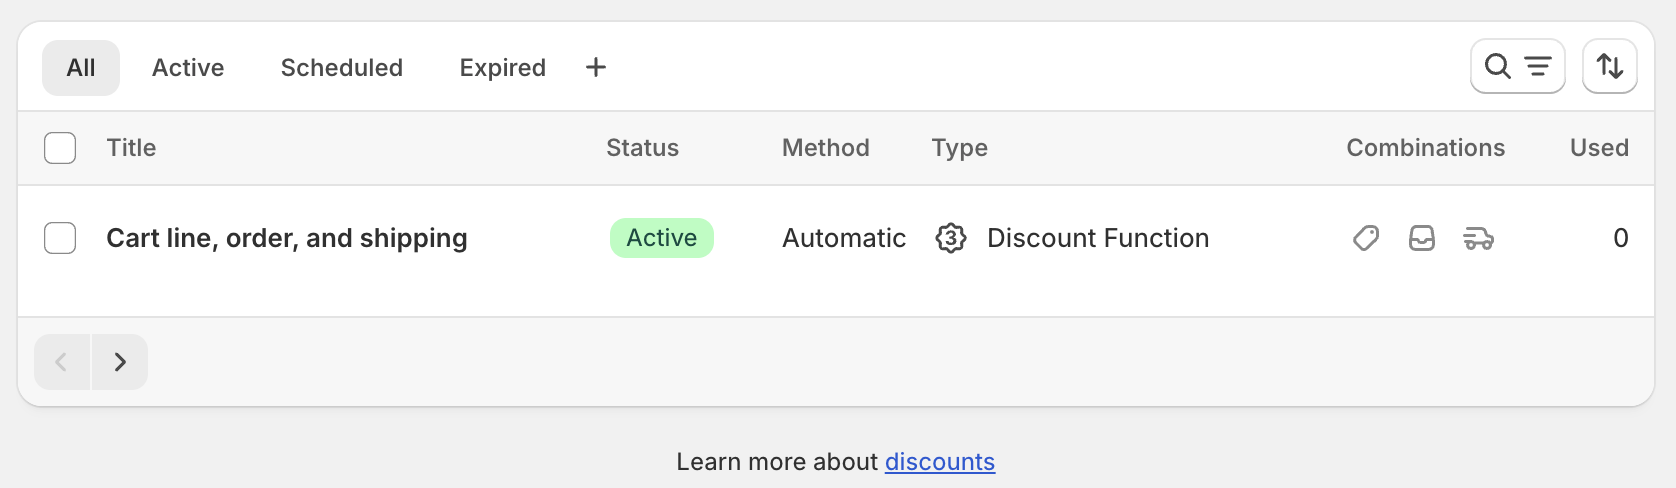The image size is (1676, 488).
Task: Open the search and filter control
Action: click(x=1517, y=67)
